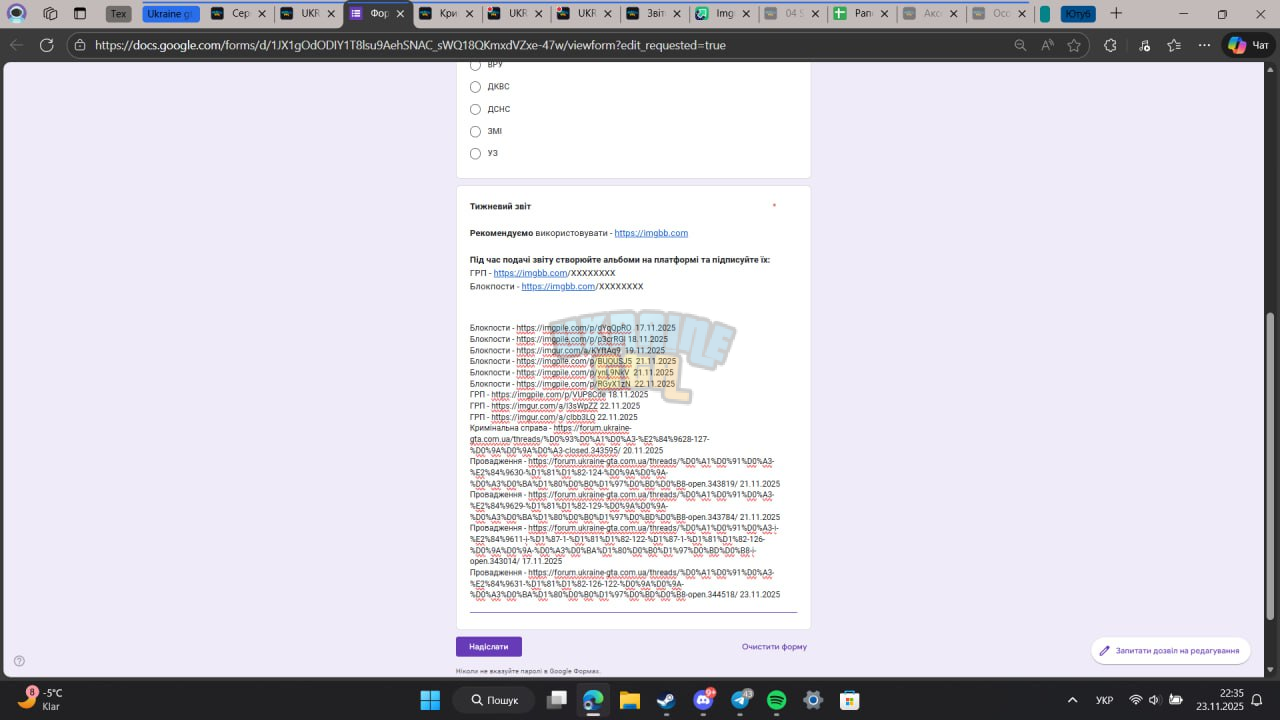Open the zoom magnifier in address bar

(1020, 45)
